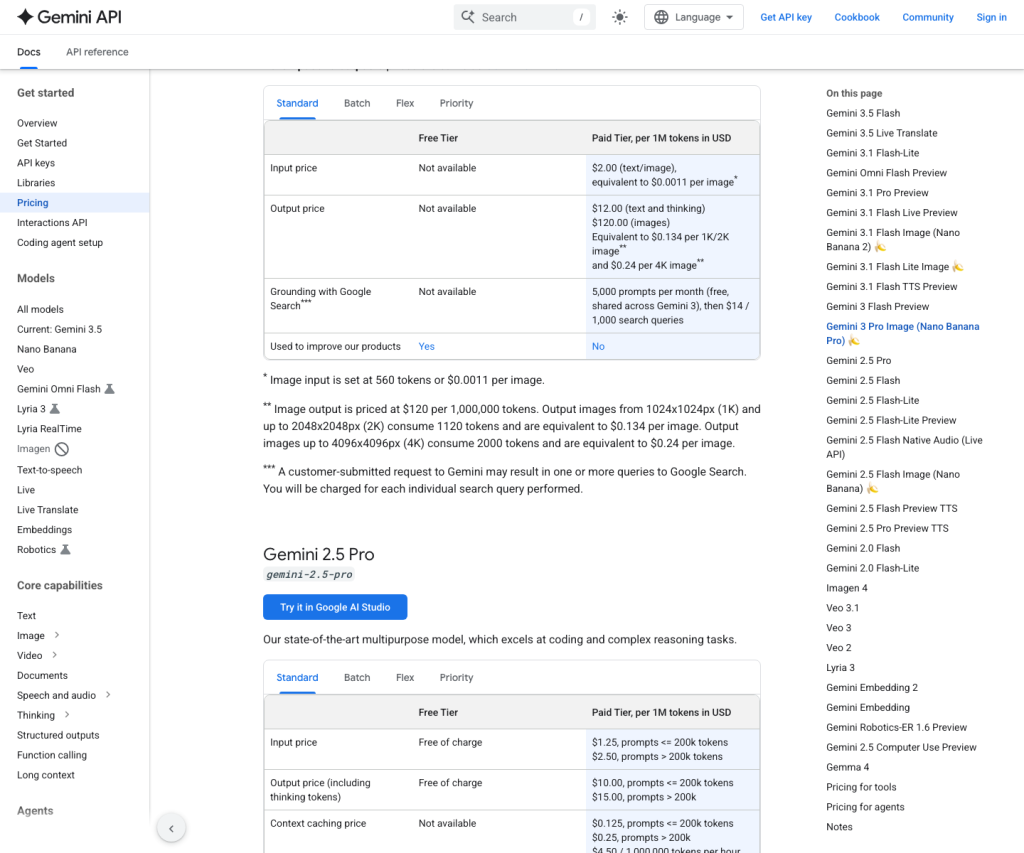Click the Gemini Omni Flash beaker icon
The image size is (1024, 853).
coord(110,389)
